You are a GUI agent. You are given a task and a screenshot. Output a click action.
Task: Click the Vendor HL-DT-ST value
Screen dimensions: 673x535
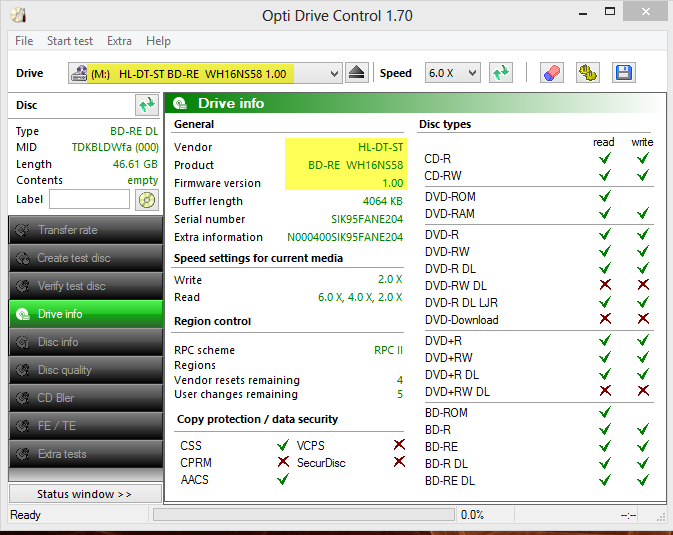380,147
